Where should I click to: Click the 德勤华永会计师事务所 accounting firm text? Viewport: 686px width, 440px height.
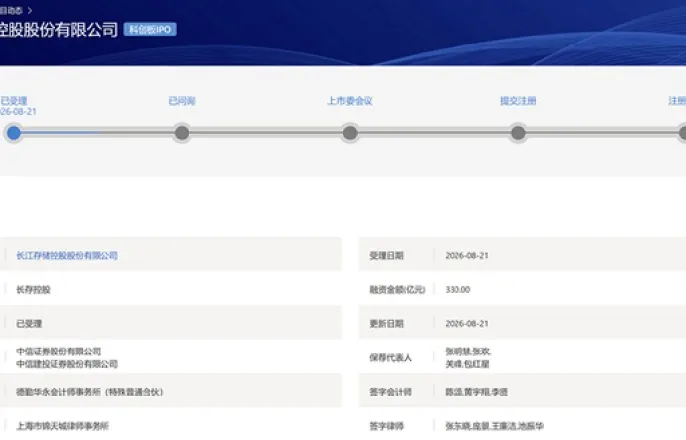pos(90,392)
